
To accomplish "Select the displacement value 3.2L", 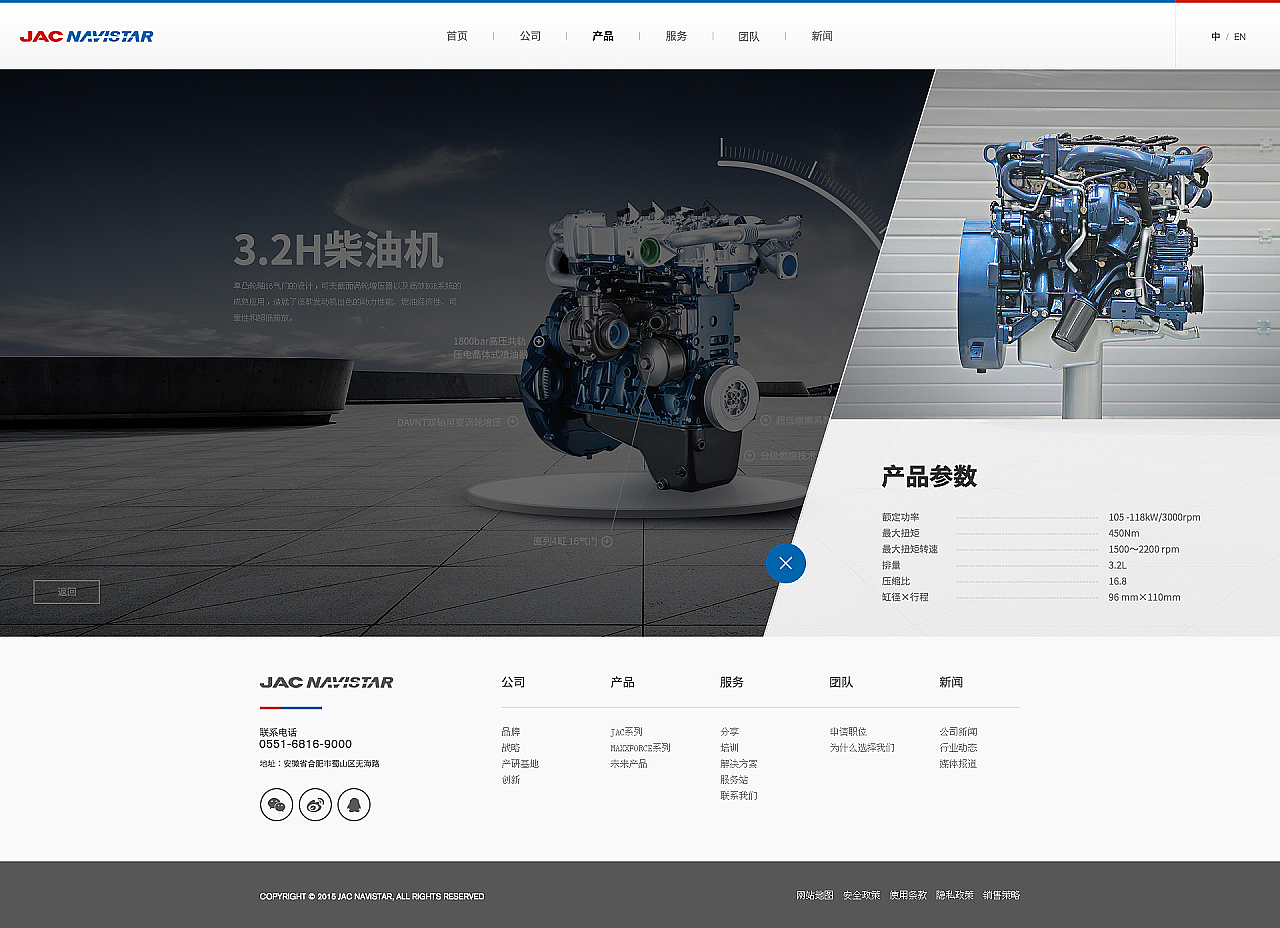I will (1117, 565).
